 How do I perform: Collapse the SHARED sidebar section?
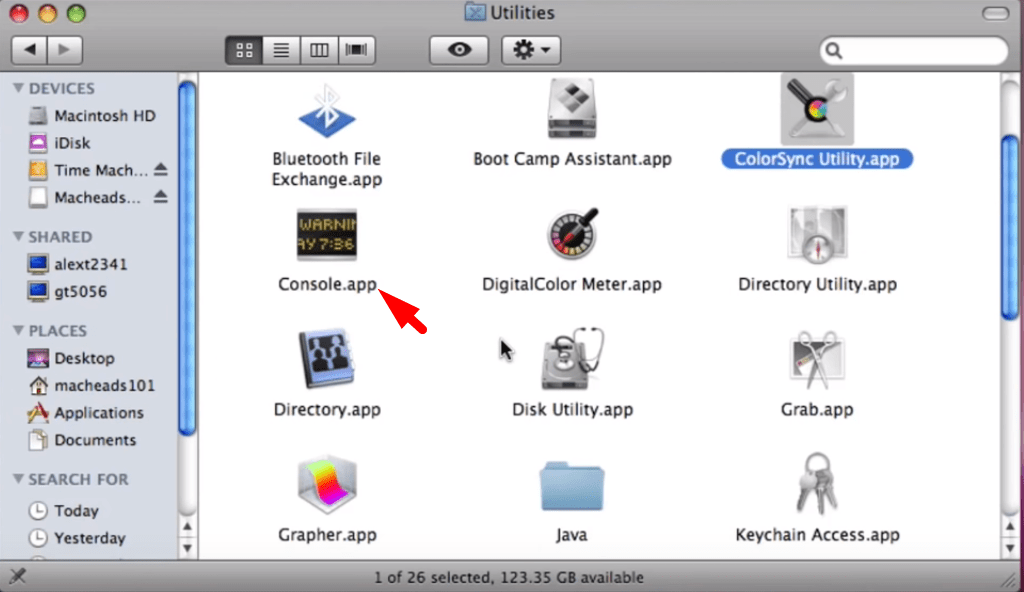point(18,236)
